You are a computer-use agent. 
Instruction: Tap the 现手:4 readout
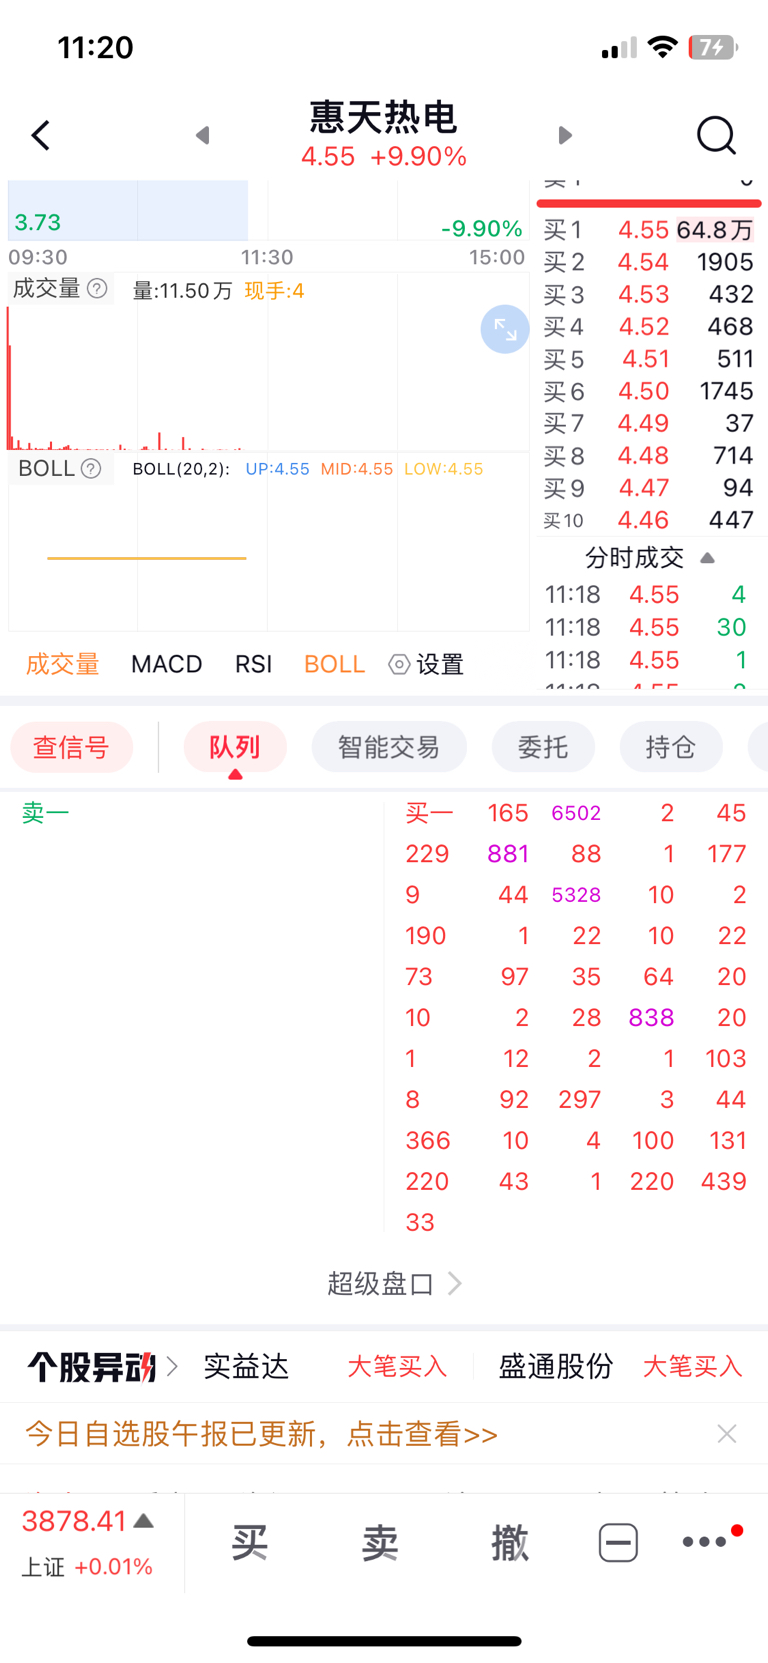[274, 291]
